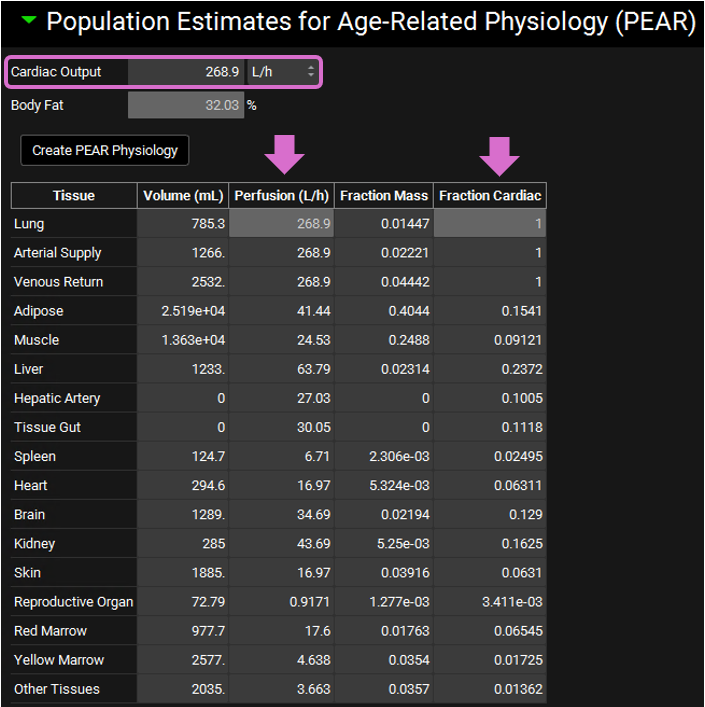Click the Other Tissues volume cell
The height and width of the screenshot is (707, 705).
[183, 689]
